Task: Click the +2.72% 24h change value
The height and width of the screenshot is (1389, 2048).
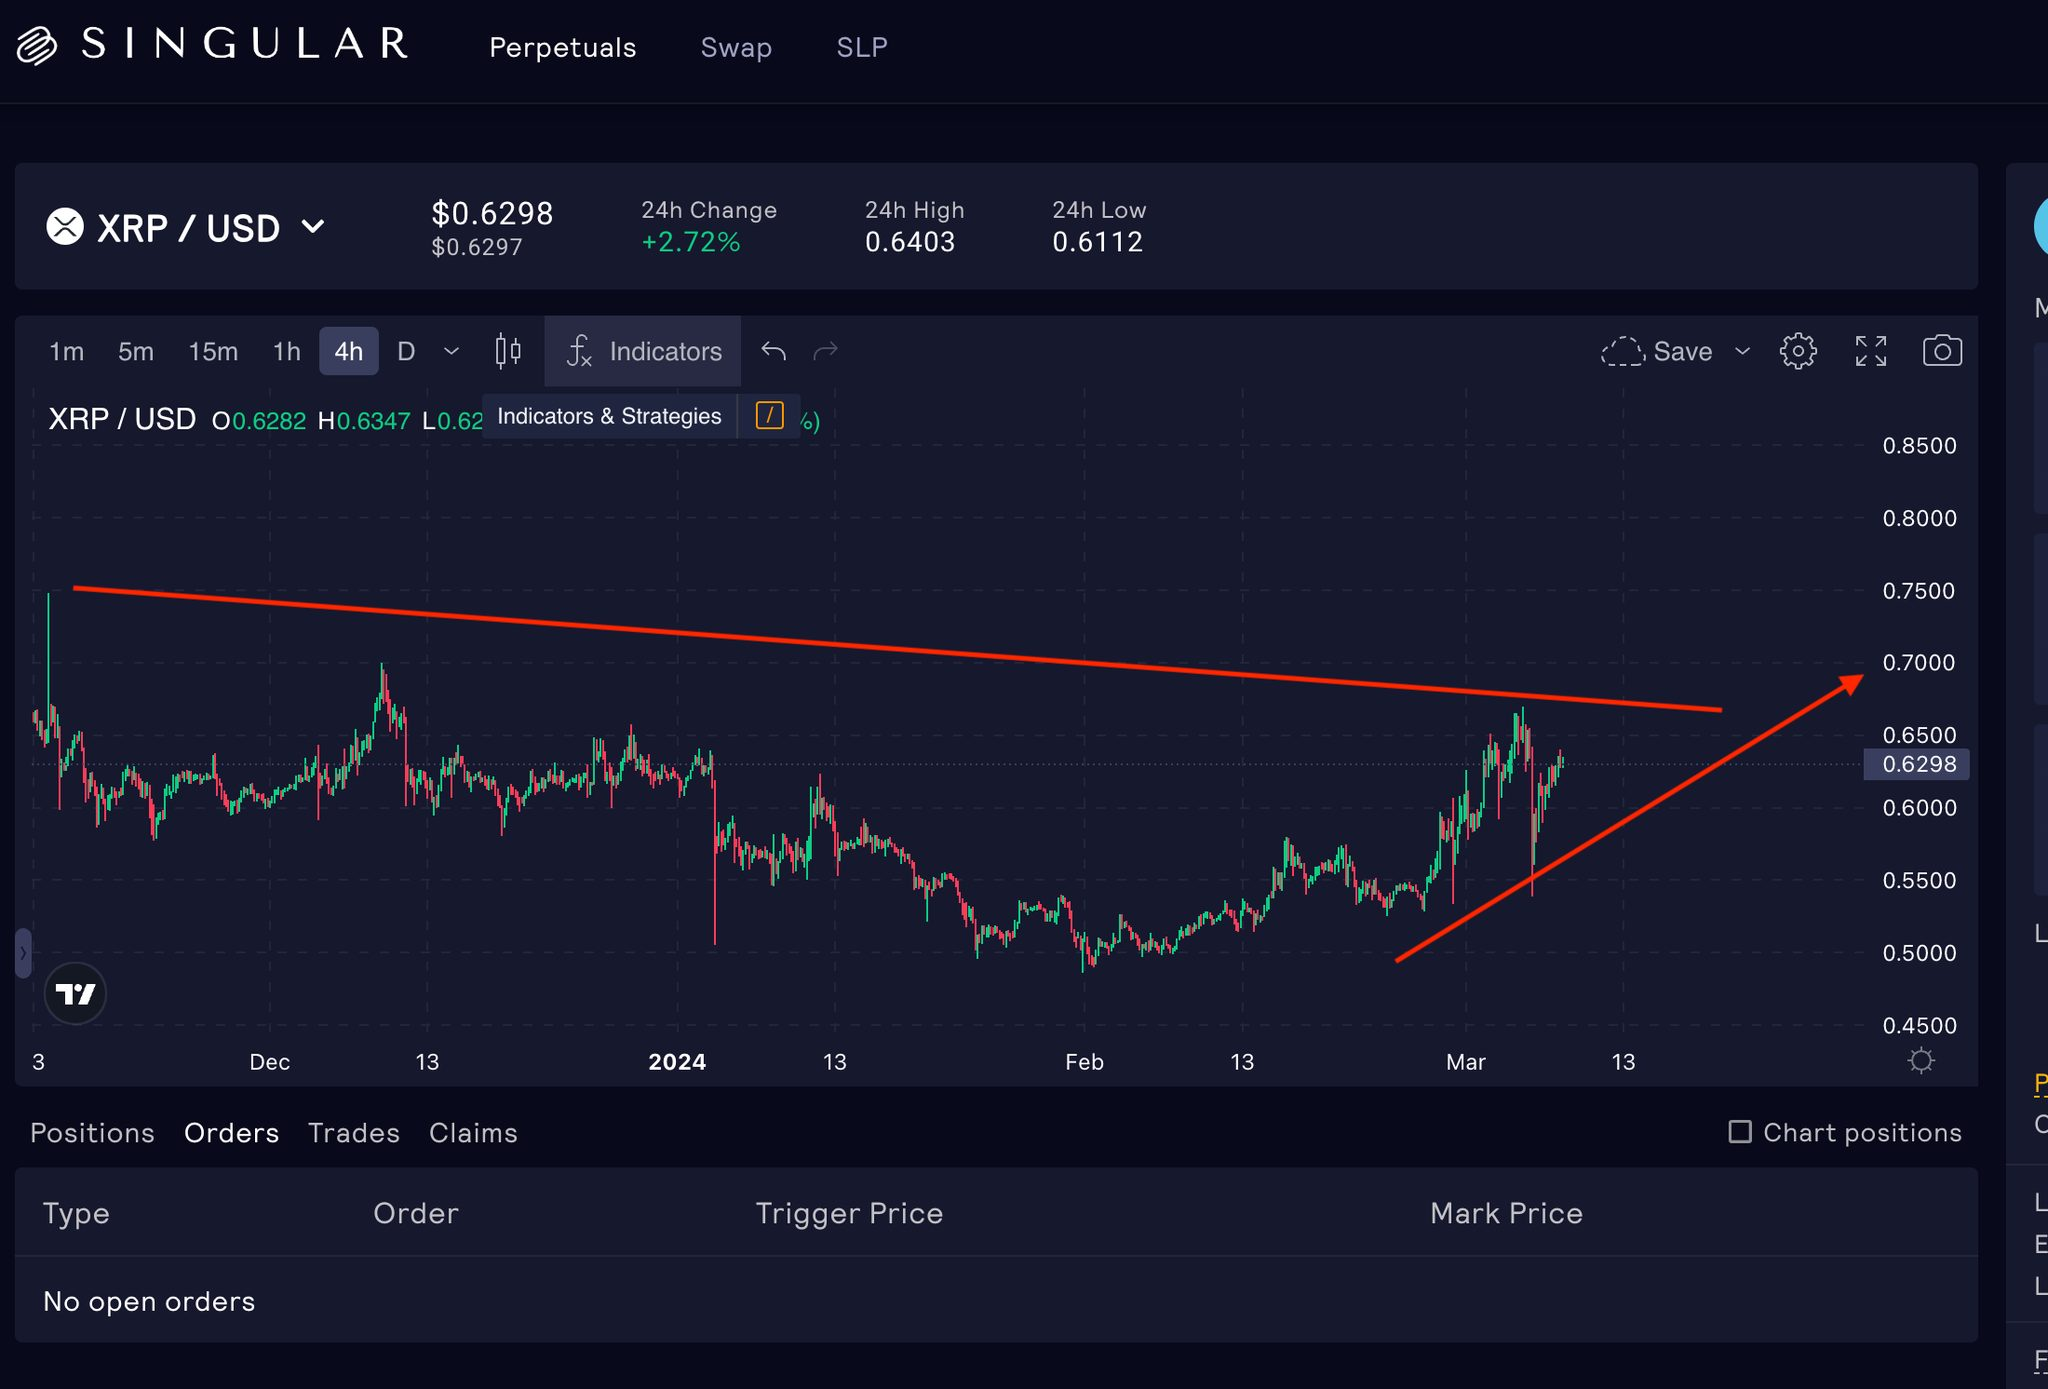Action: coord(691,242)
